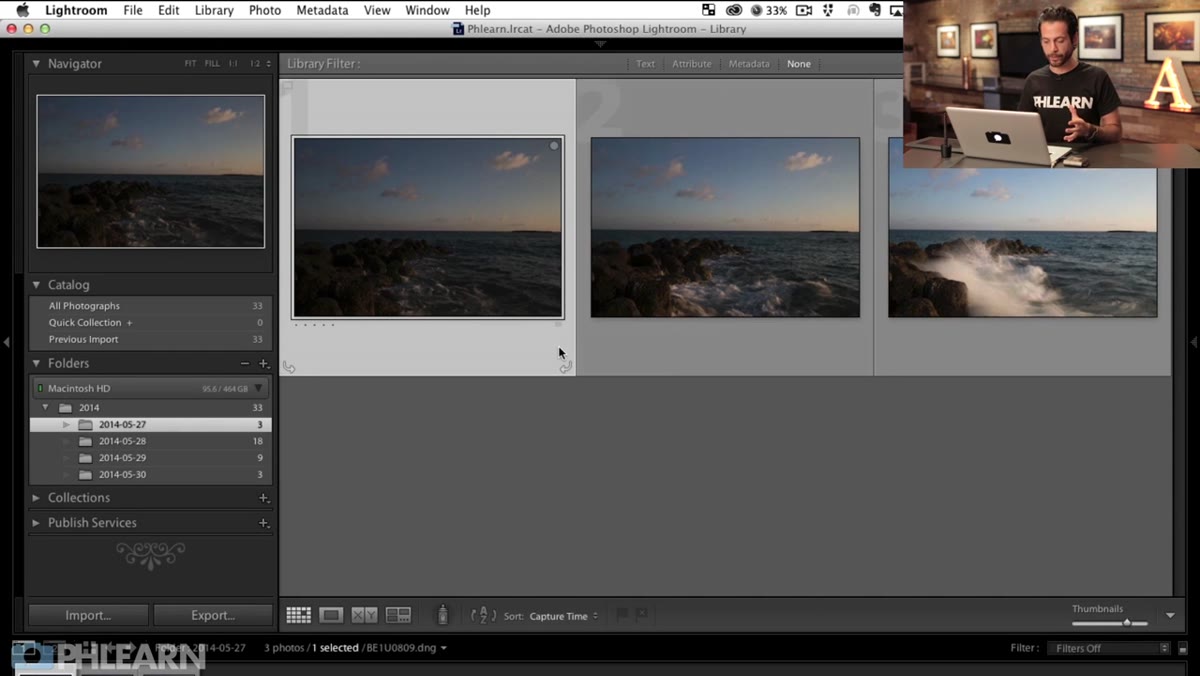
Task: Select the 2014-05-28 folder
Action: [150, 441]
